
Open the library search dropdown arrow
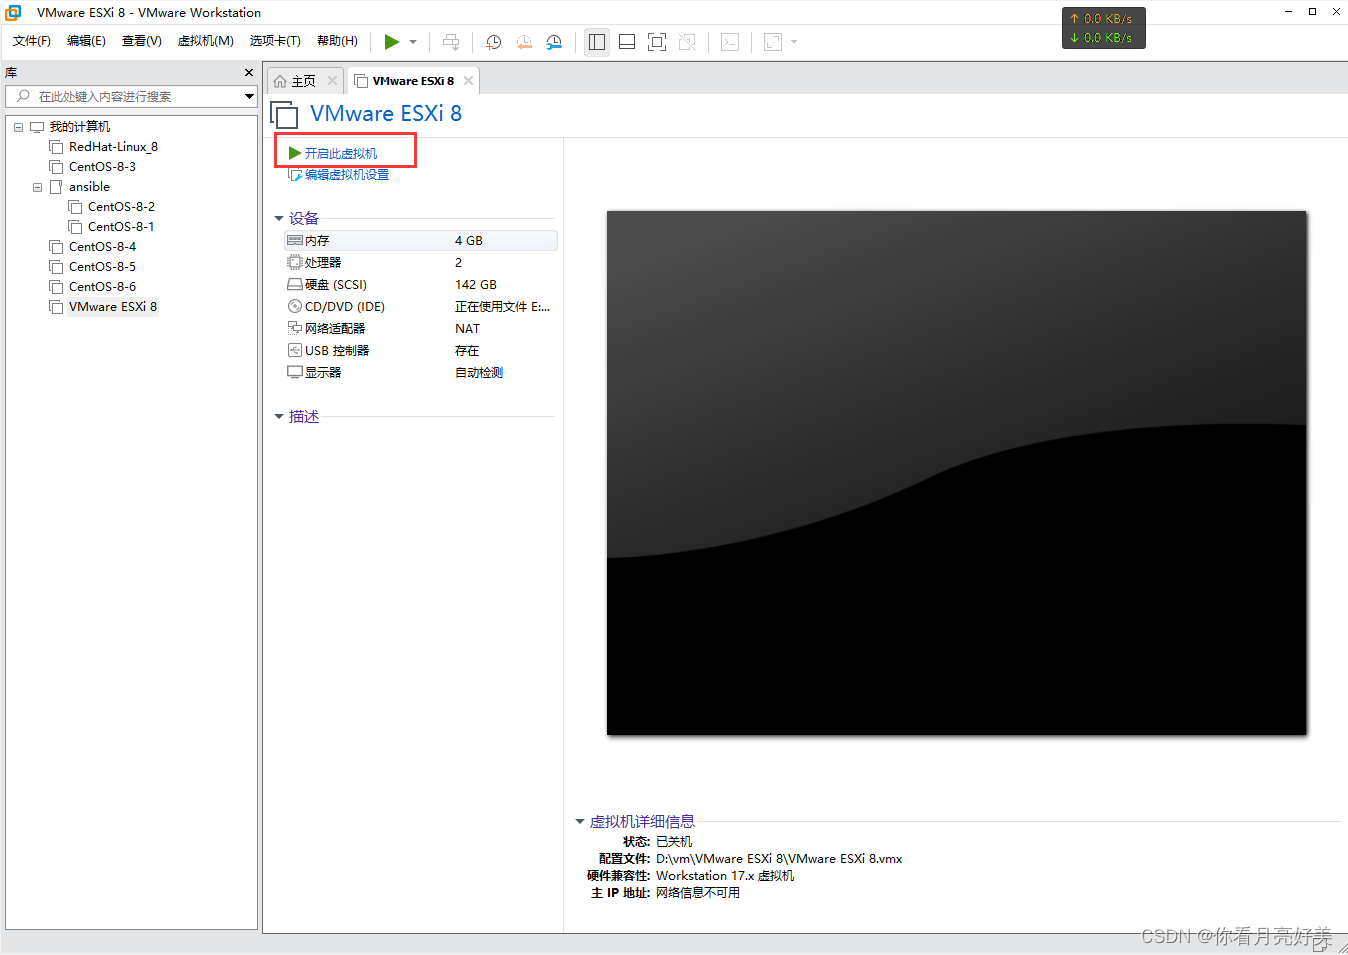[x=249, y=96]
